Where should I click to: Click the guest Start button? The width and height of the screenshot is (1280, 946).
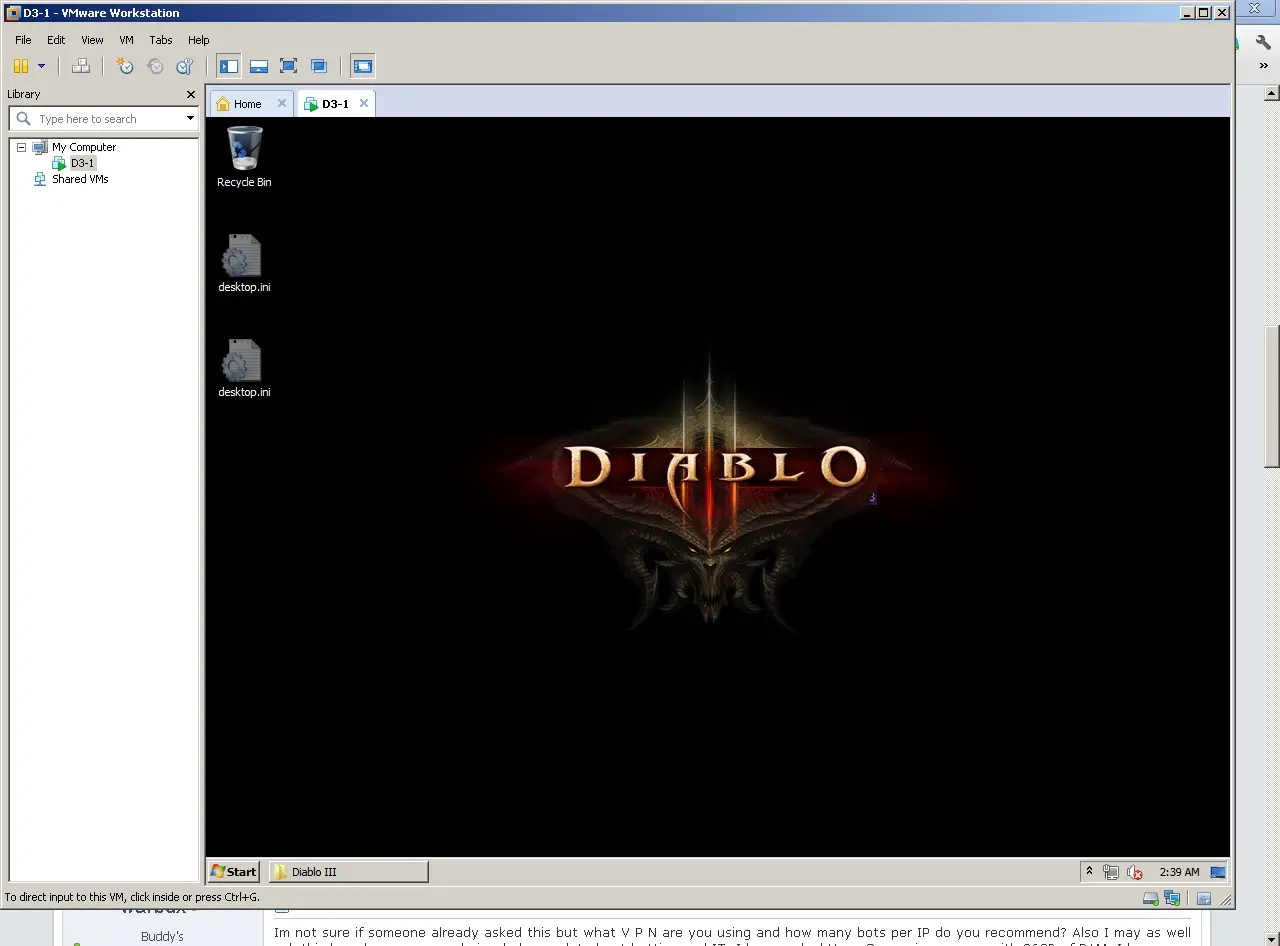coord(233,872)
